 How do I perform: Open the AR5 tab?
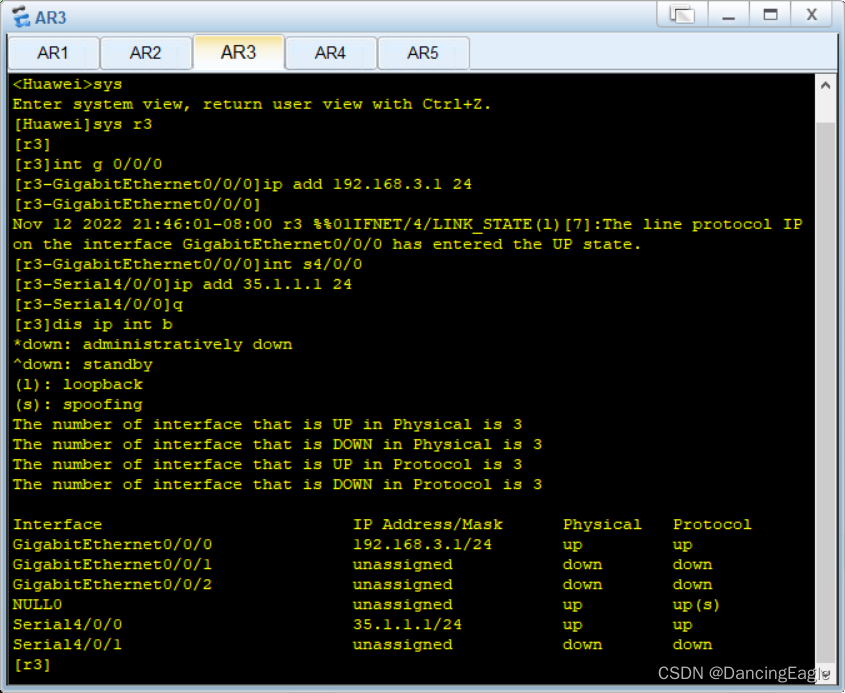423,53
